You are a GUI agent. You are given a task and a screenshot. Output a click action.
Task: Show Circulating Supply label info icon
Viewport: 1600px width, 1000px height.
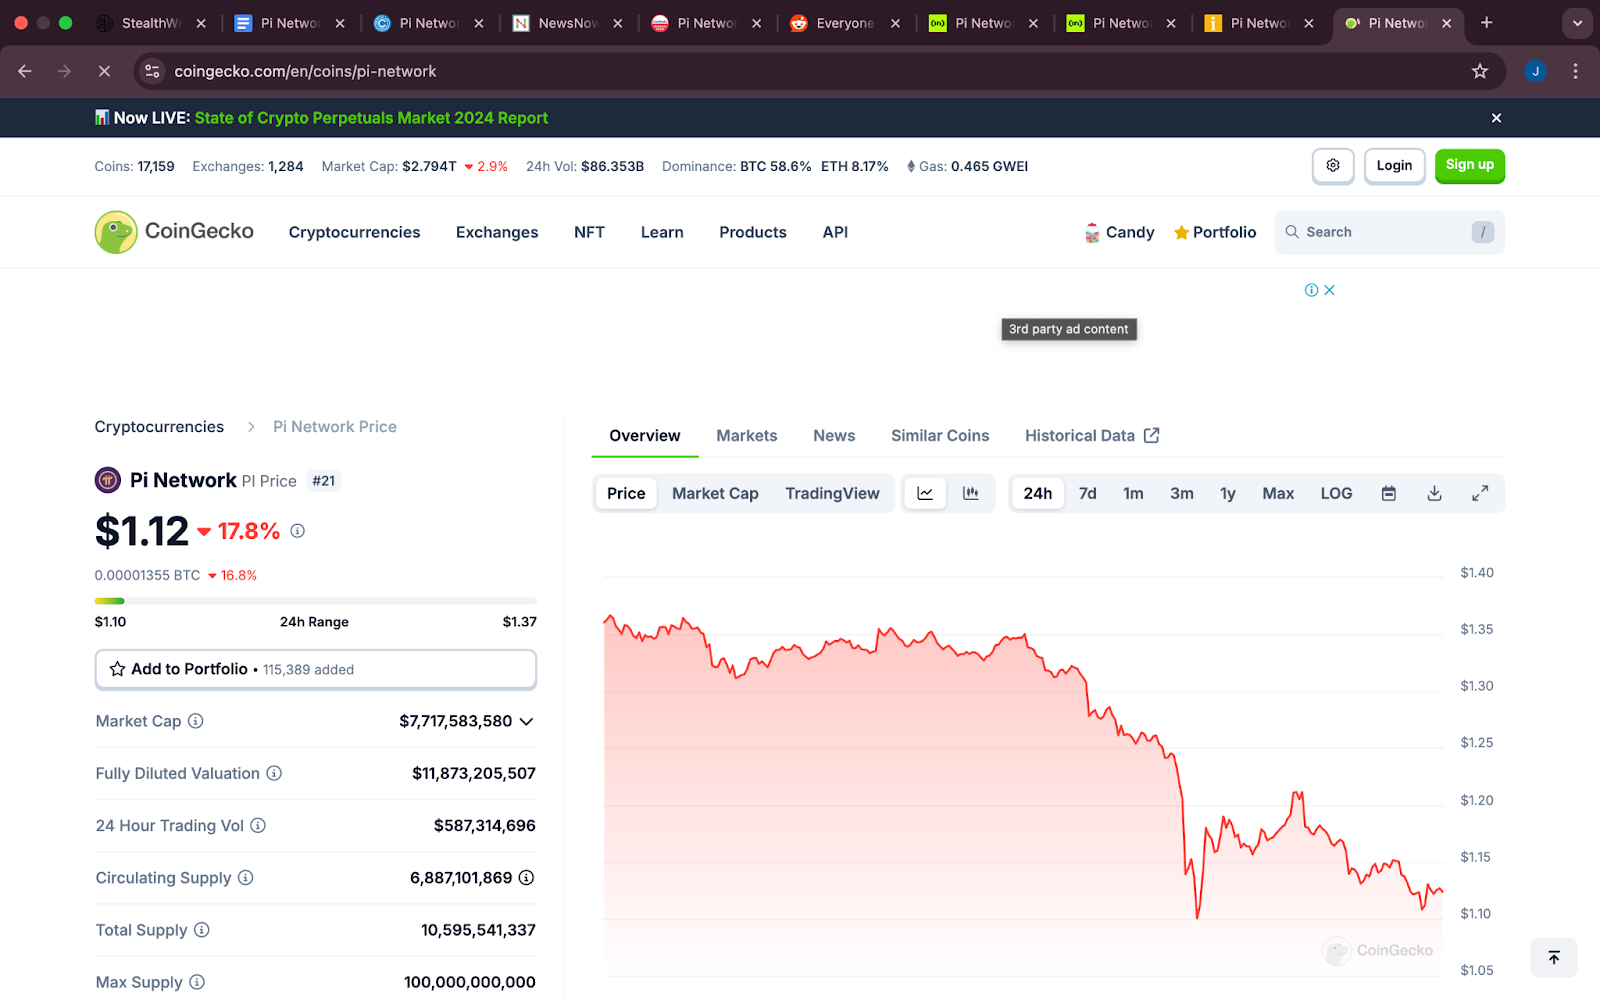pyautogui.click(x=246, y=877)
